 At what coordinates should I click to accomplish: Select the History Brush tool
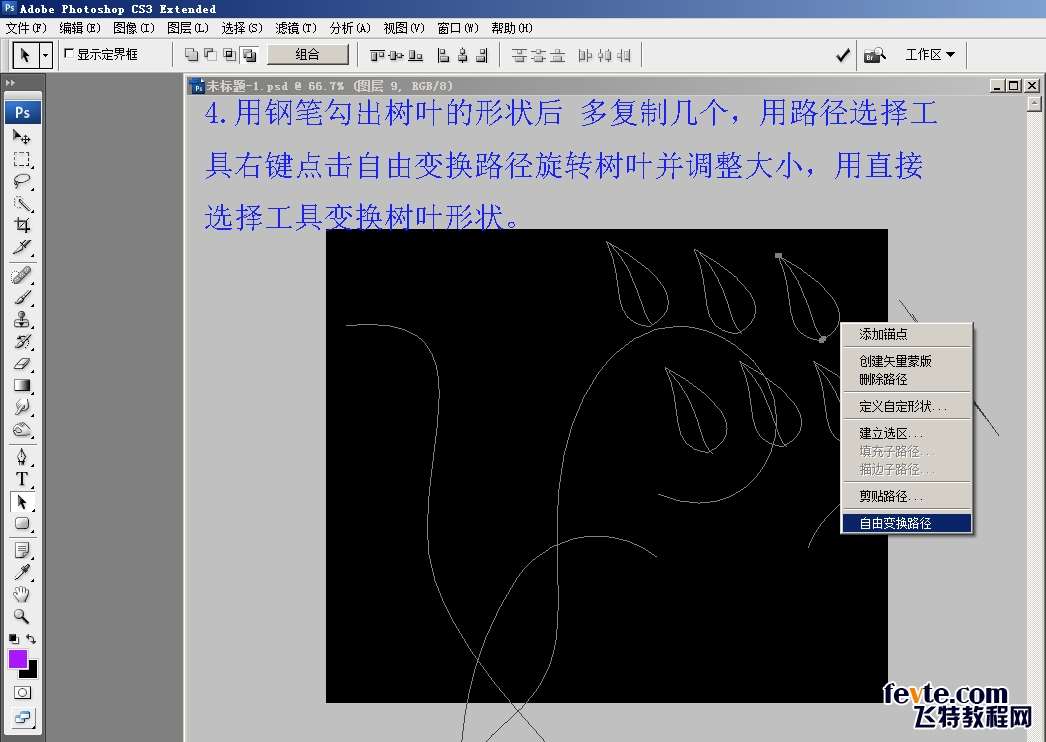[22, 341]
